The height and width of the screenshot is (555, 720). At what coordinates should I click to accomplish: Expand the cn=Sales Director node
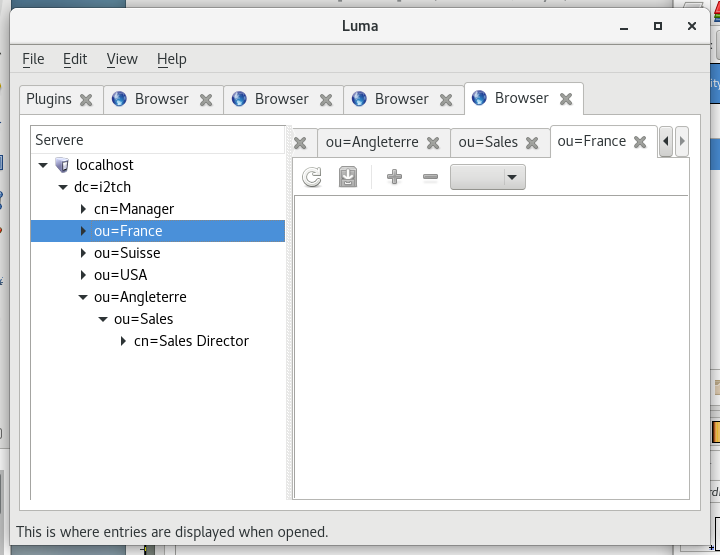click(123, 341)
